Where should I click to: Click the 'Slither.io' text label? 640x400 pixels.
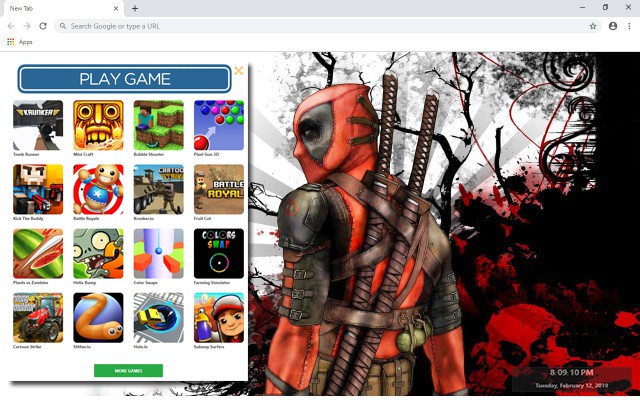pos(82,347)
